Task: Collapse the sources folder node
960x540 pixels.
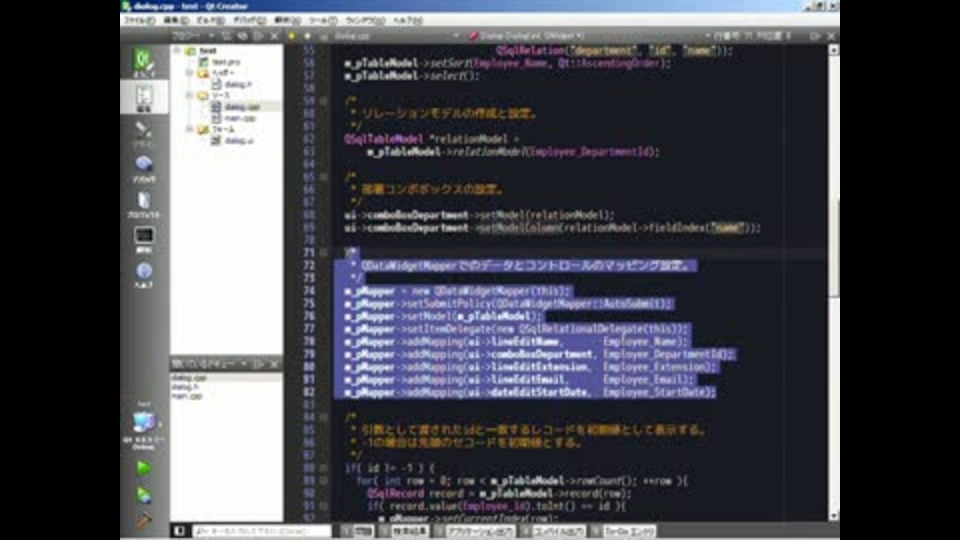Action: pyautogui.click(x=190, y=96)
